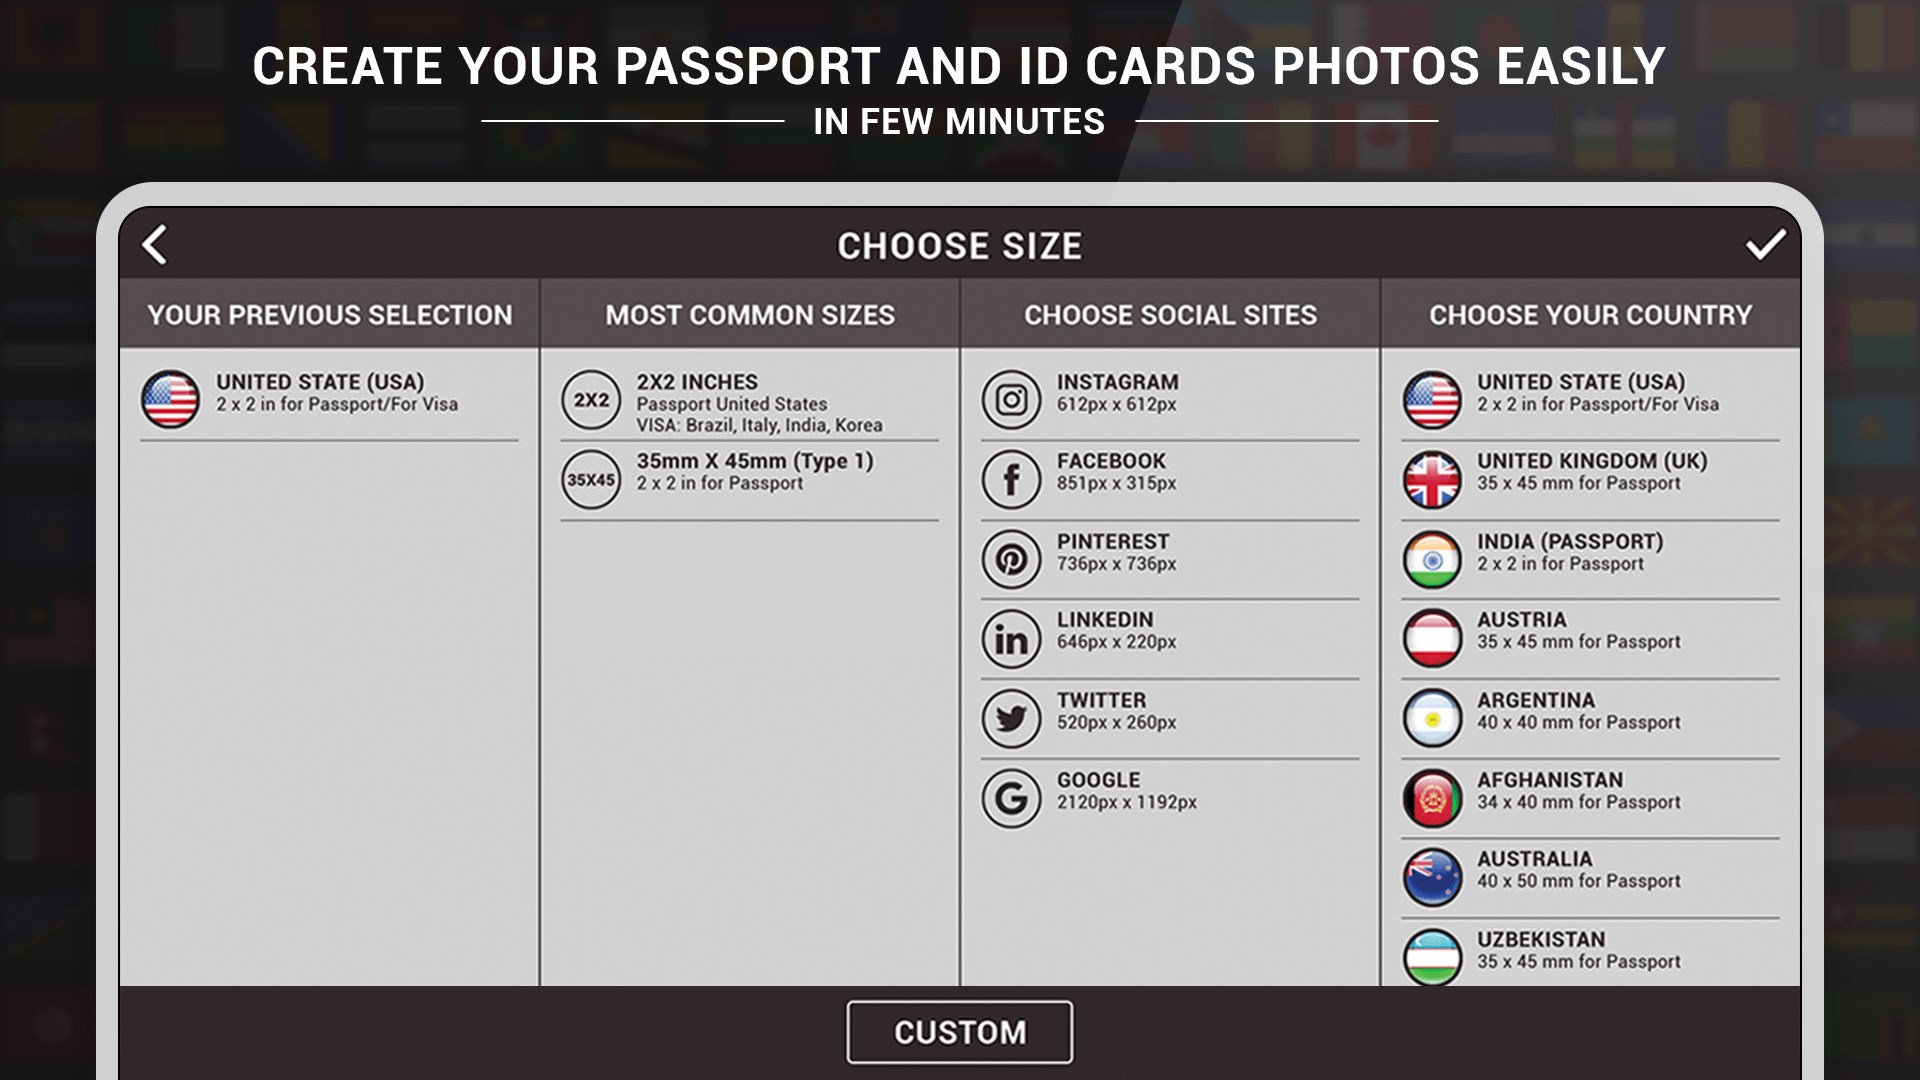Confirm selection with the checkmark icon
This screenshot has height=1080, width=1920.
pos(1765,245)
